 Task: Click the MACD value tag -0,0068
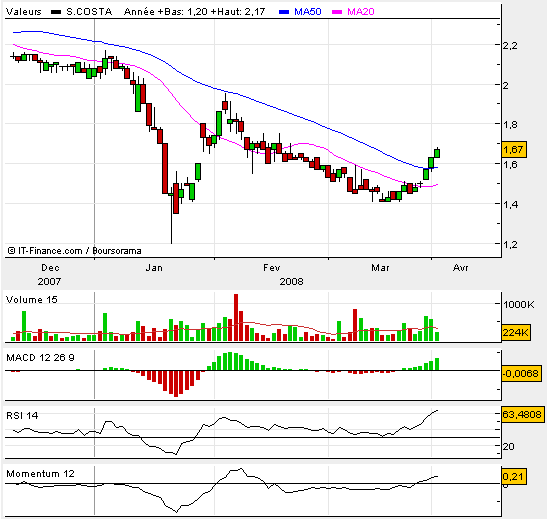pos(521,373)
